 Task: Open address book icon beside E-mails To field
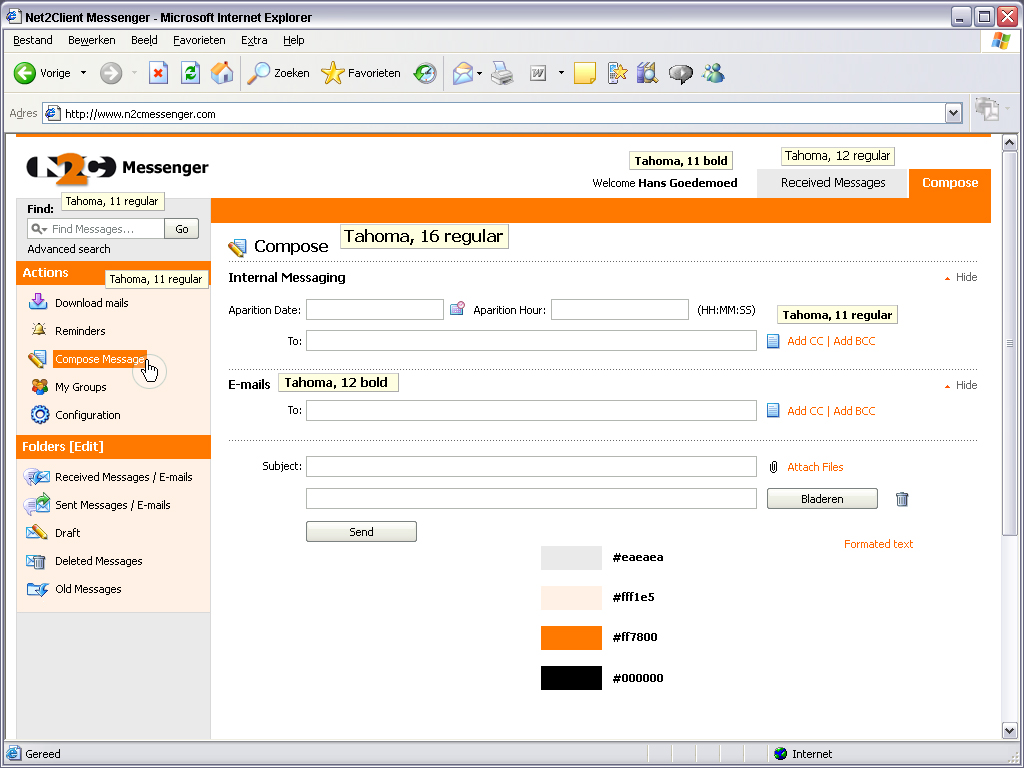coord(773,410)
